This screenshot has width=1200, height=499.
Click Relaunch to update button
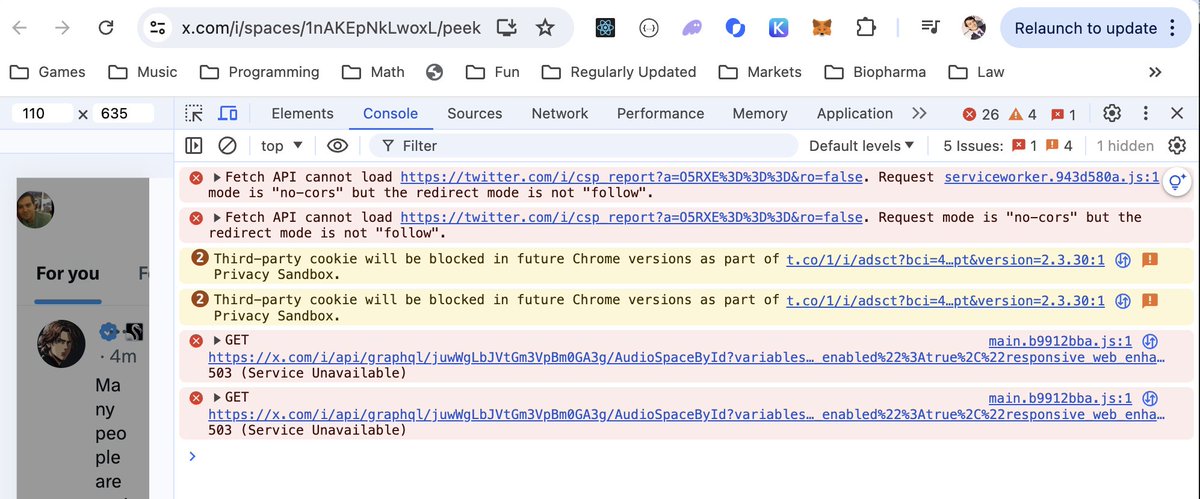(x=1085, y=28)
